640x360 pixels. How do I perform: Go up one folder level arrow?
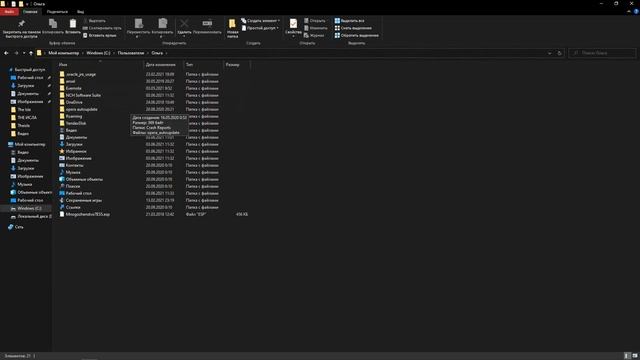[31, 53]
